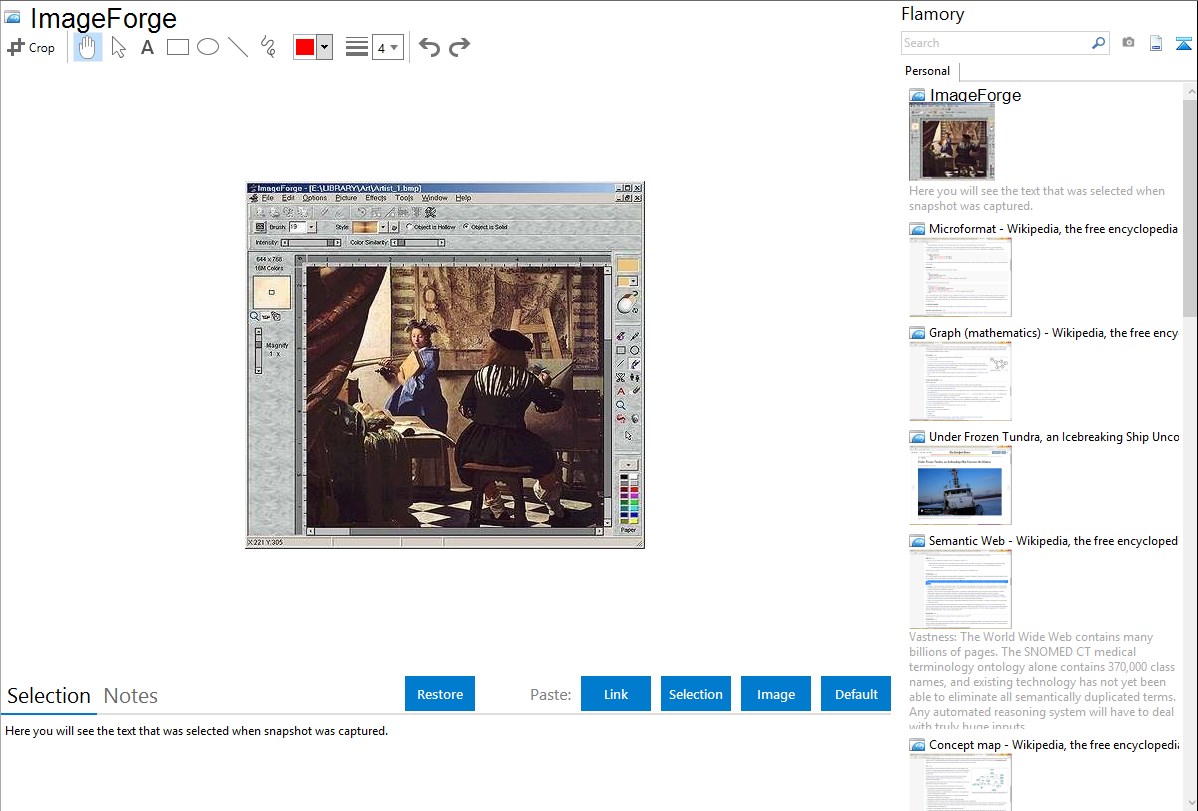1198x811 pixels.
Task: Open the Tools menu in ImageForge snapshot
Action: 404,198
